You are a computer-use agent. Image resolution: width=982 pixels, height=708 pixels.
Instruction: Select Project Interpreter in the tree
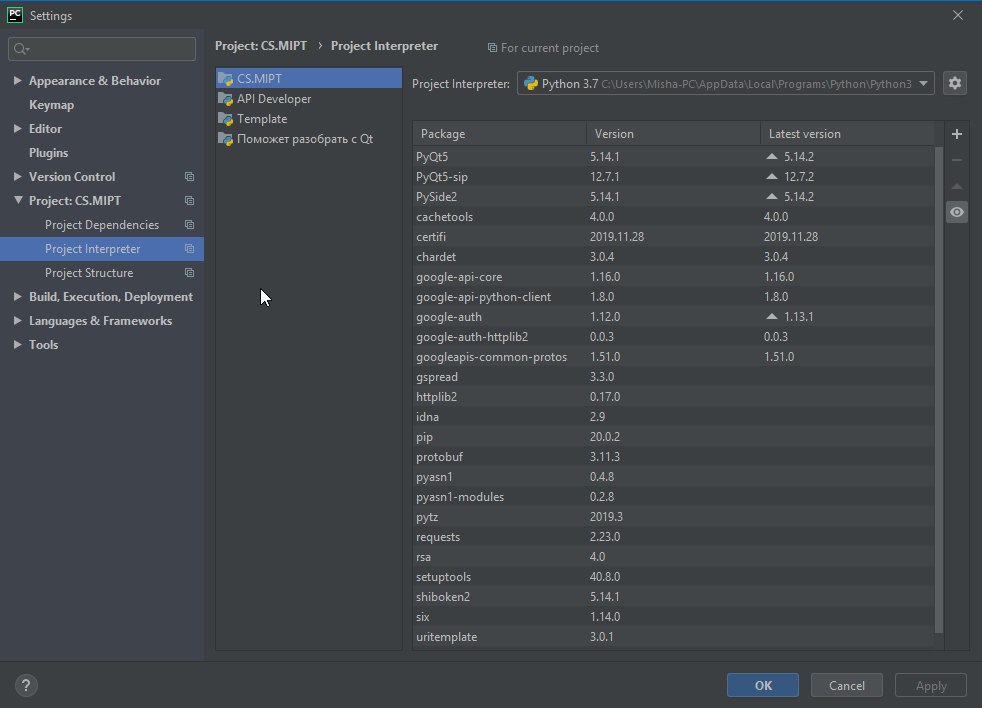point(102,249)
